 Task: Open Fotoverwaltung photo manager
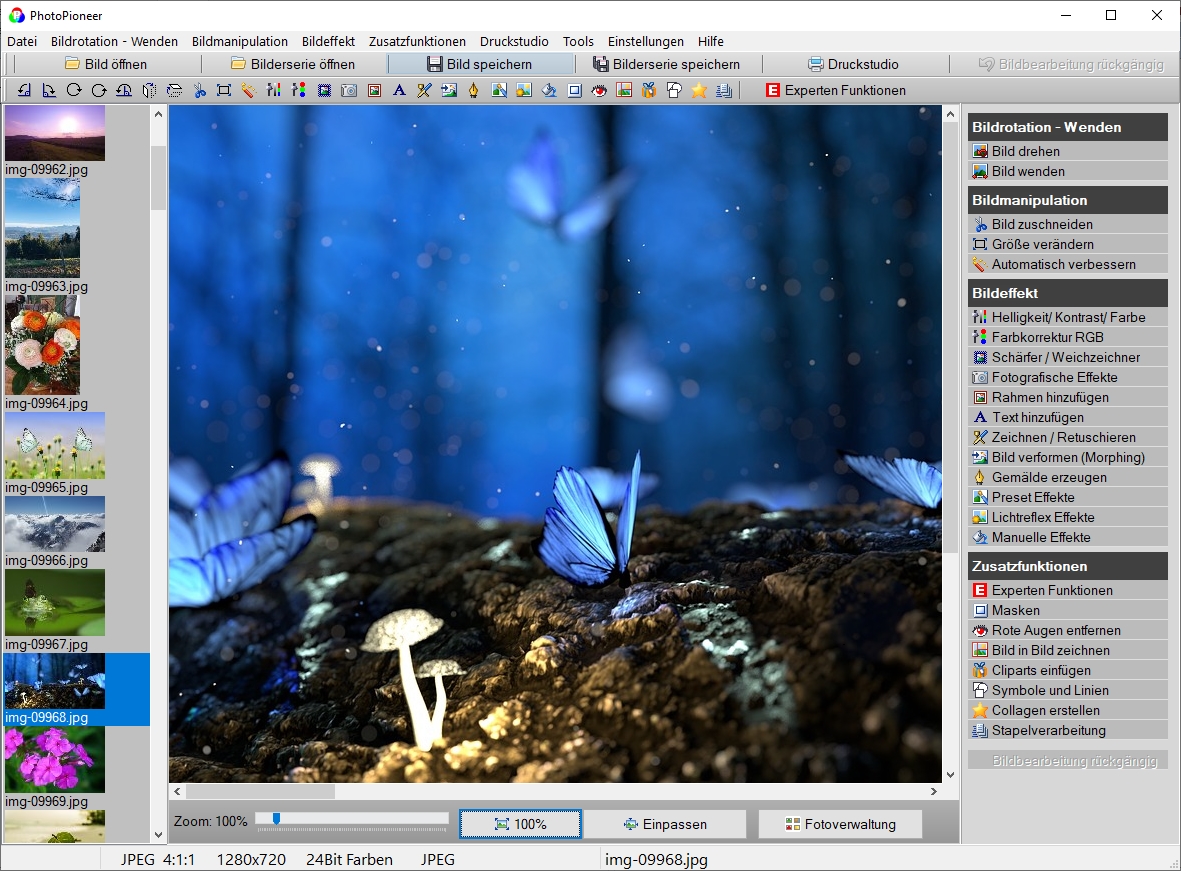click(x=840, y=824)
